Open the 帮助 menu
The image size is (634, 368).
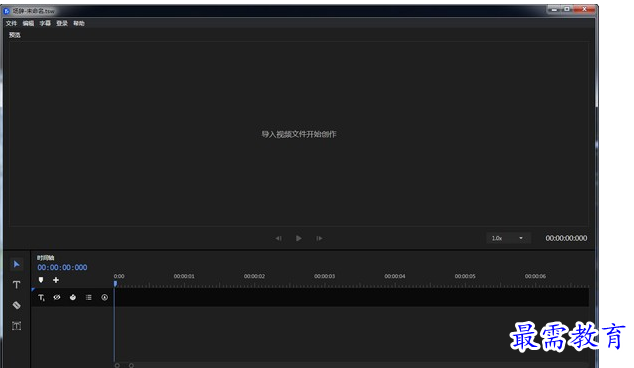[x=79, y=23]
